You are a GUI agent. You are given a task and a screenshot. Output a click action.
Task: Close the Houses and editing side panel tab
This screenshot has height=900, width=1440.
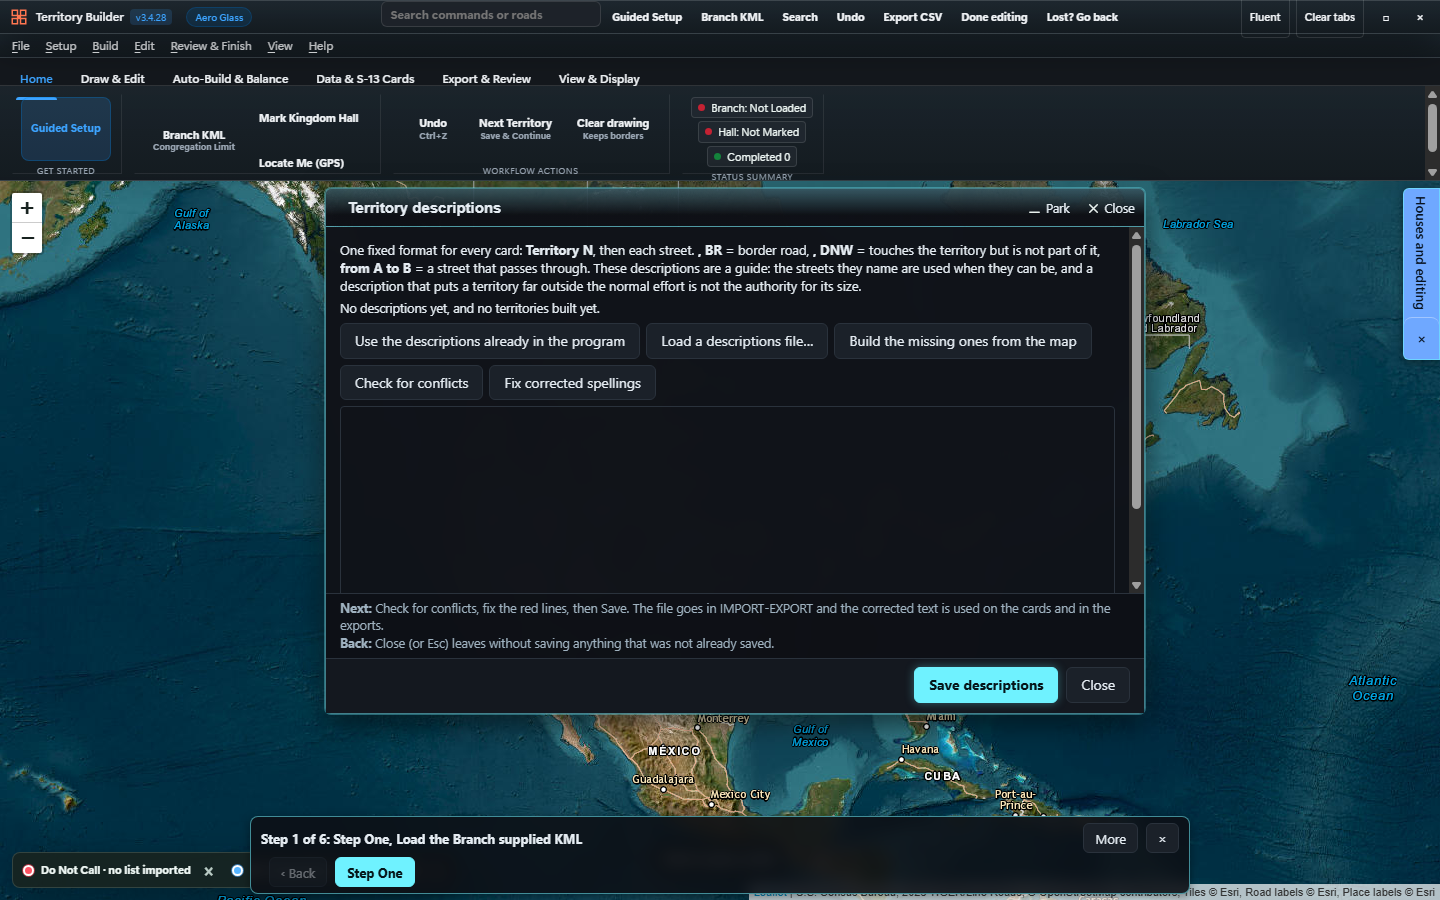click(x=1421, y=340)
